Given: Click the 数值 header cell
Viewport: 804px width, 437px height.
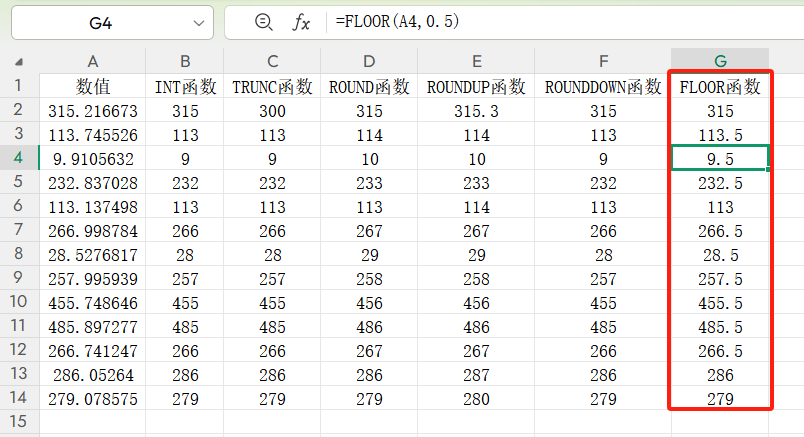Looking at the screenshot, I should pos(92,87).
